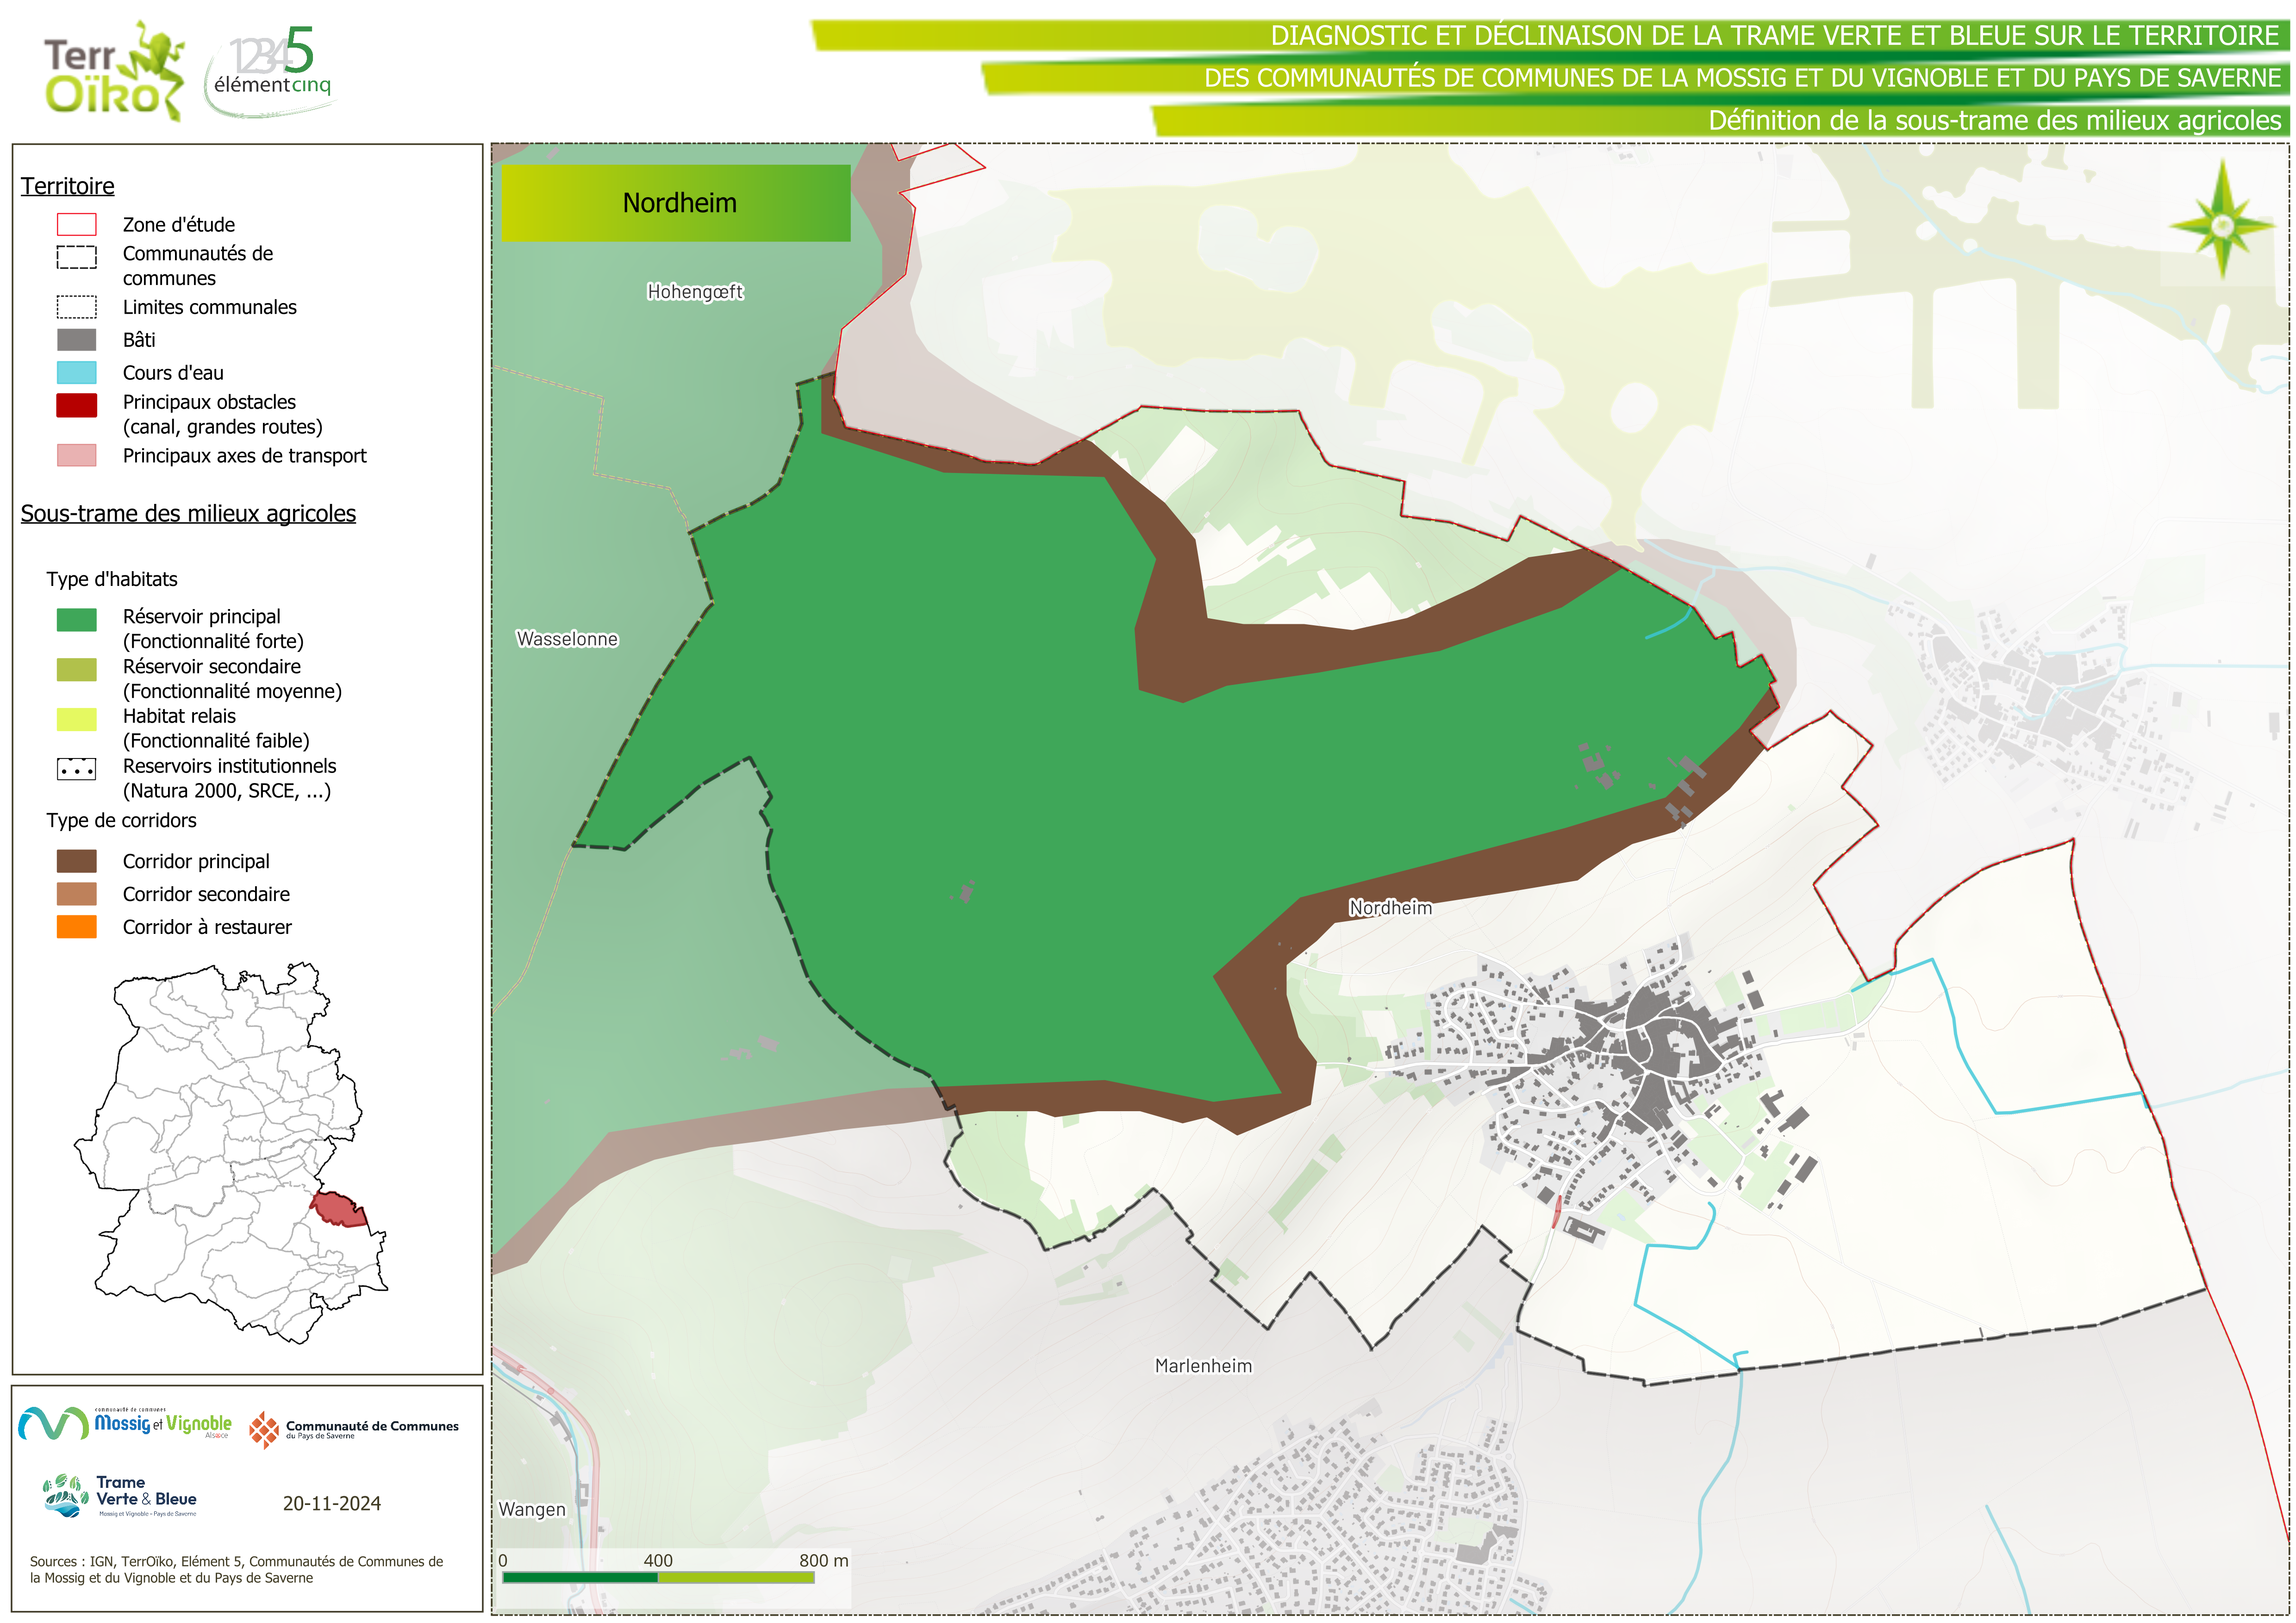The image size is (2296, 1623).
Task: Click the Wasselonne map label
Action: [x=567, y=639]
